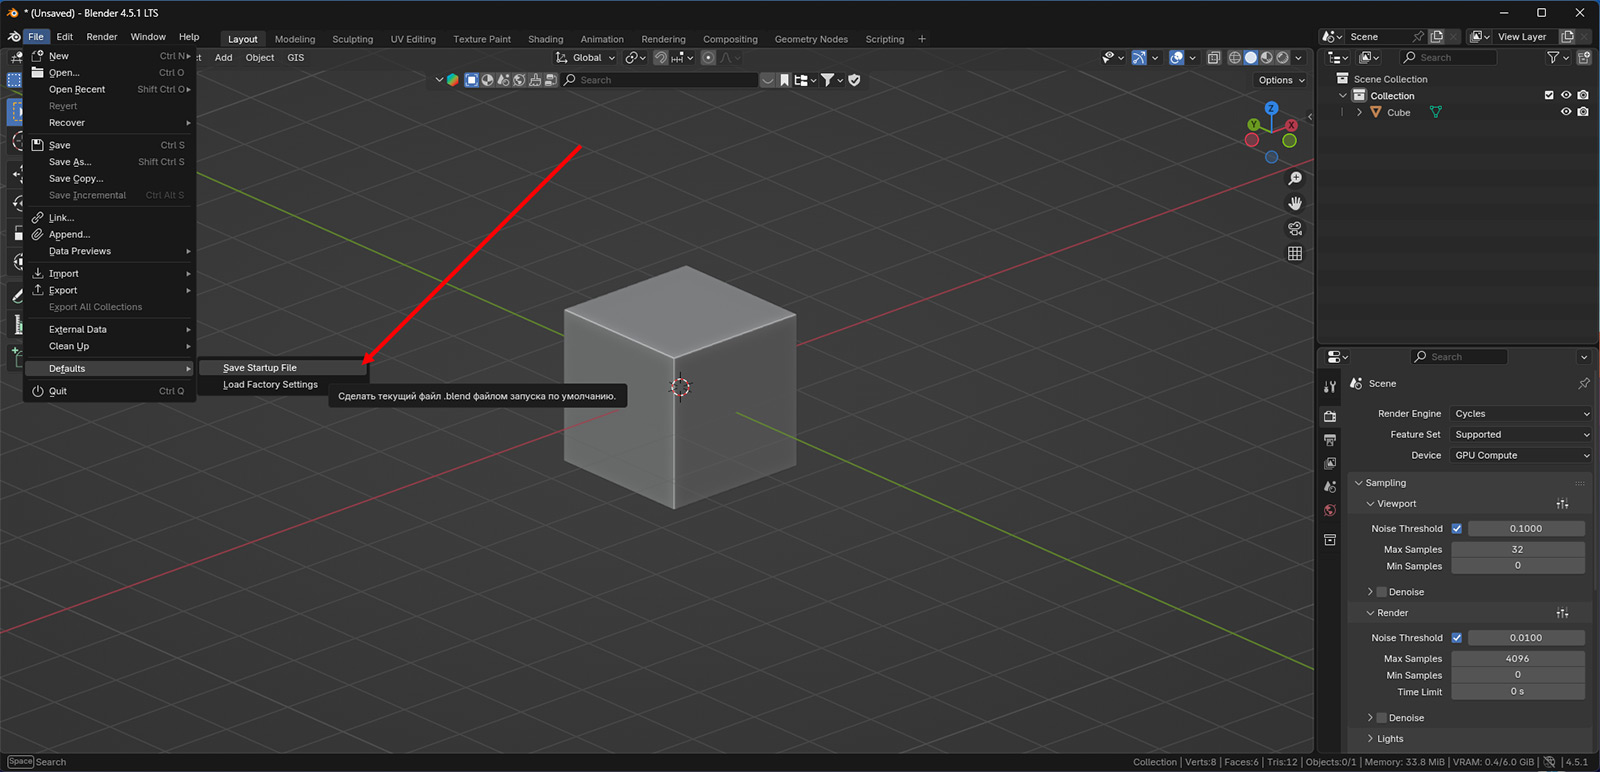Screen dimensions: 1600x772
Task: Uncheck the Collection exclude checkbox
Action: [1549, 96]
